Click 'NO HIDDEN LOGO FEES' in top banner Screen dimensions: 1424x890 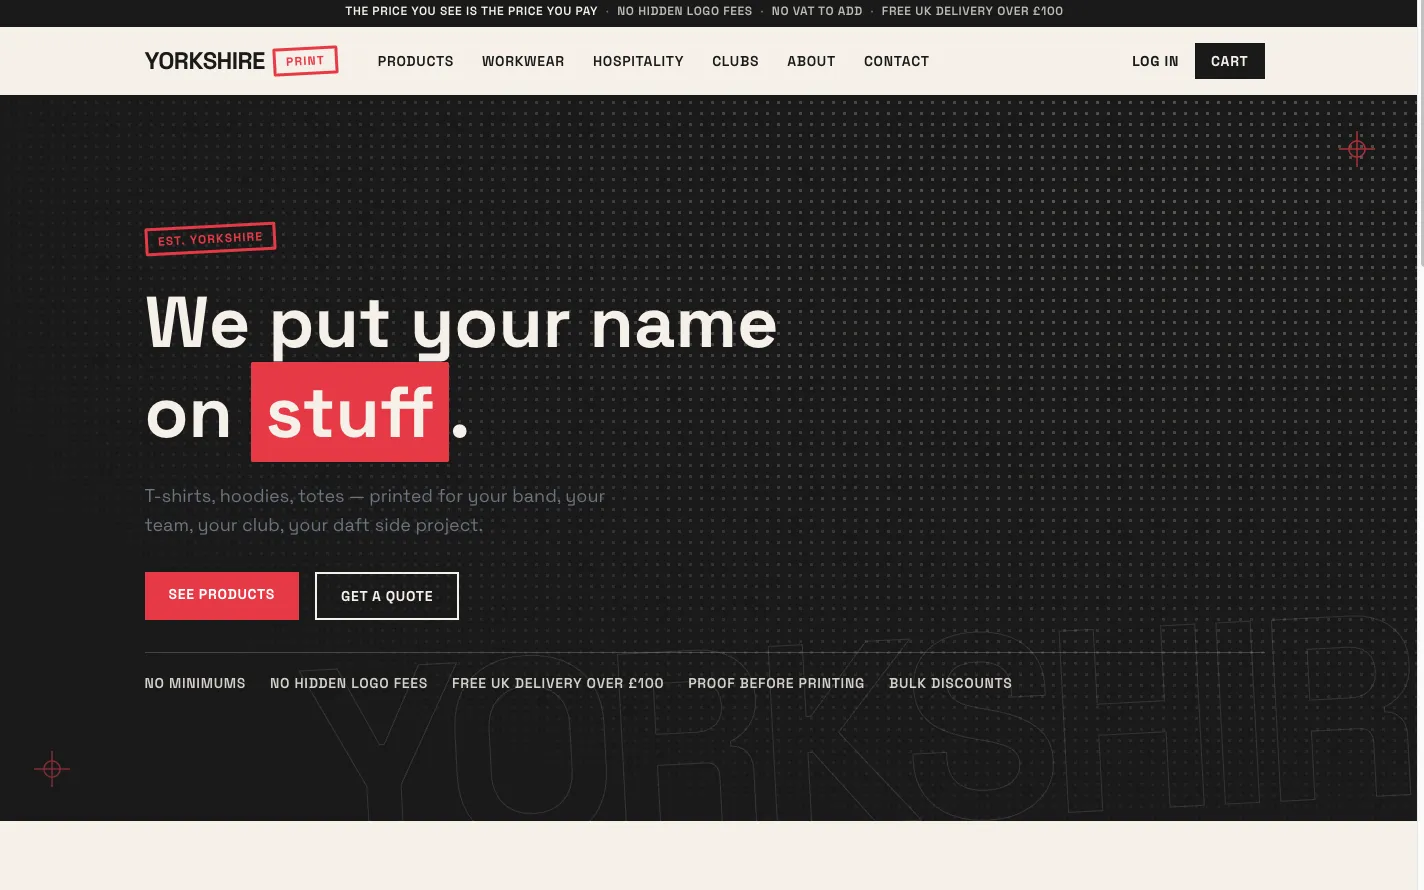coord(685,11)
